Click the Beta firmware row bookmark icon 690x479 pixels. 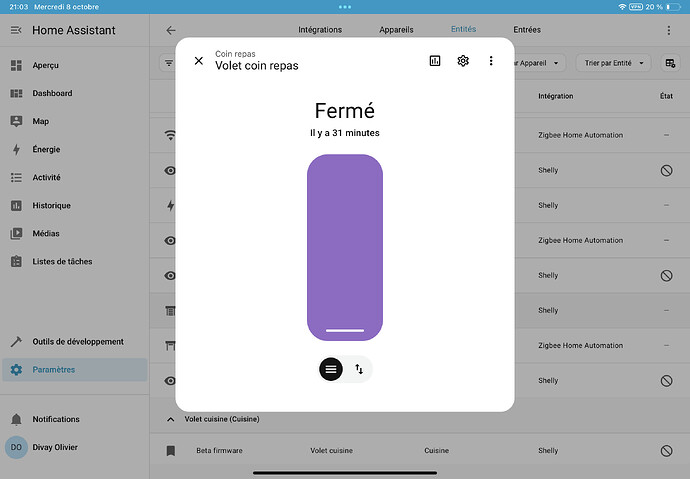171,450
